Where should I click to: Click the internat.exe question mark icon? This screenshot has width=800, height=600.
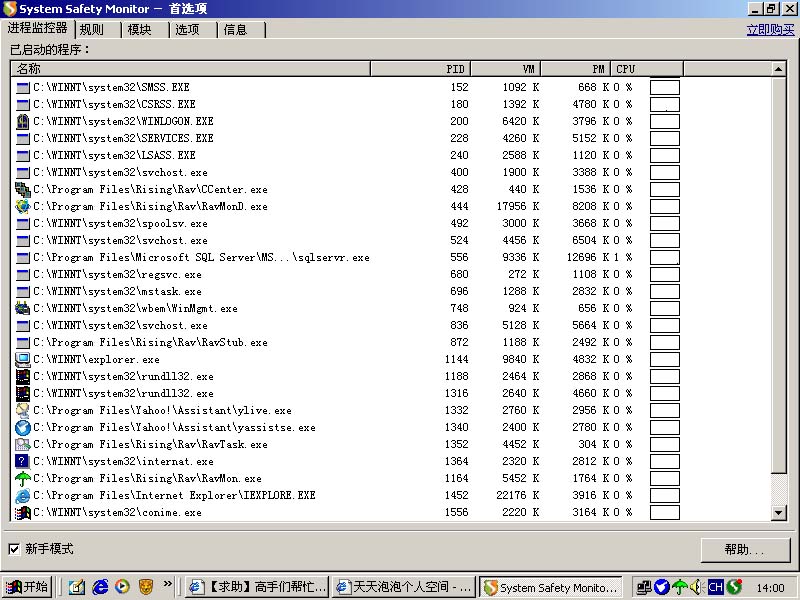click(22, 461)
